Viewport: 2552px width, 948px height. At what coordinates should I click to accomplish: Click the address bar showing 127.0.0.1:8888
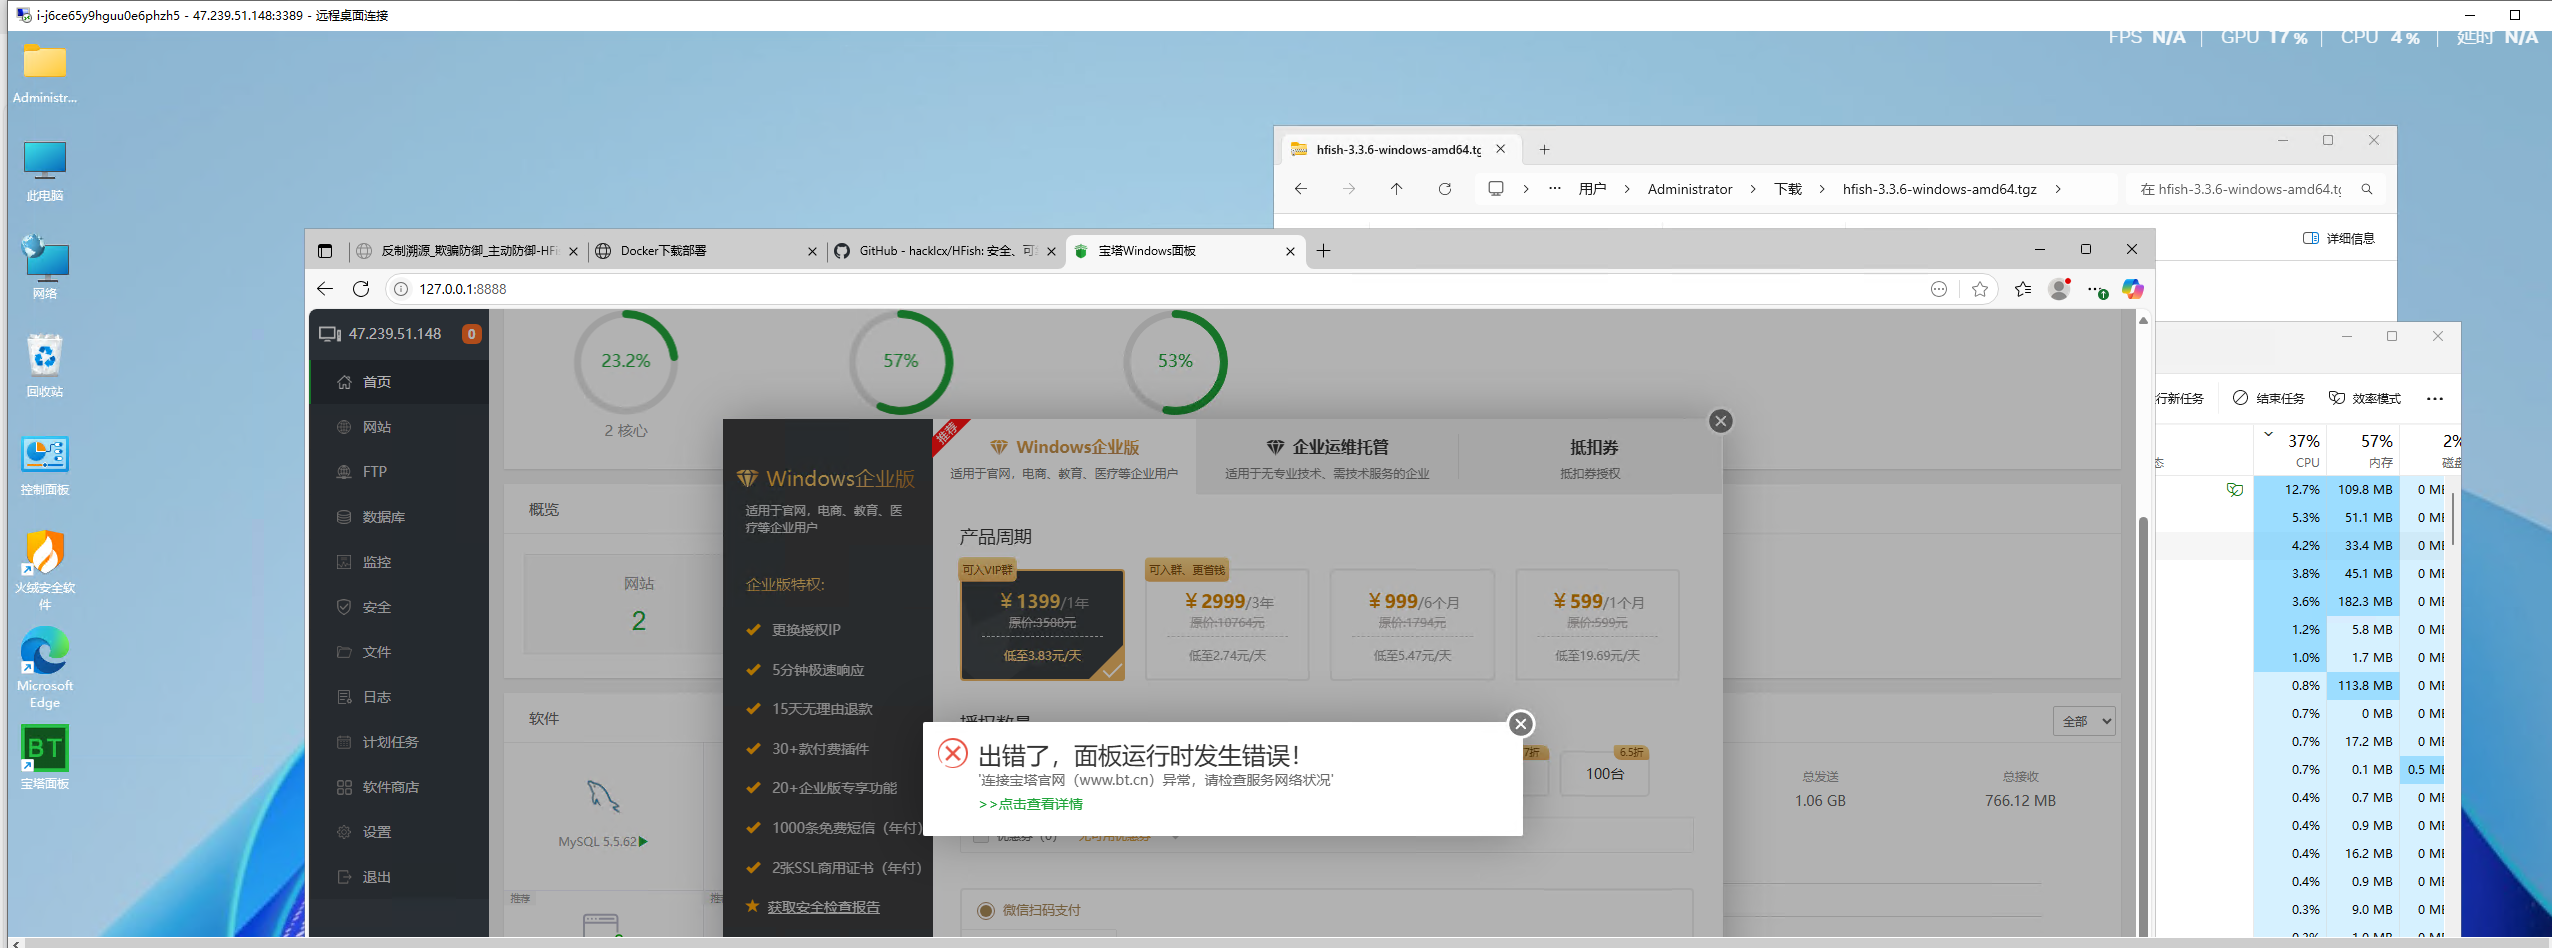(x=1160, y=289)
